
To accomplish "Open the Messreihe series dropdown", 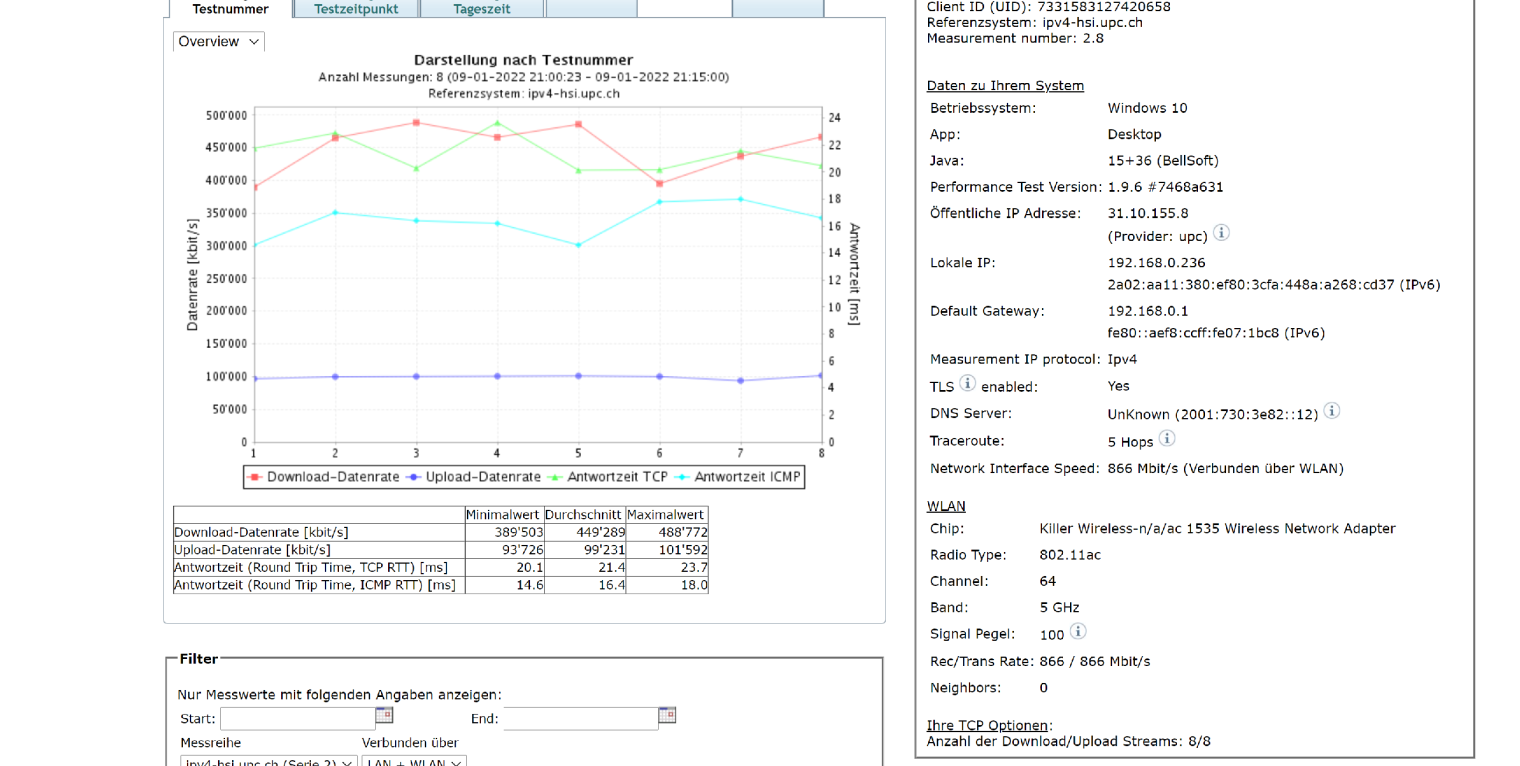I will (x=268, y=762).
